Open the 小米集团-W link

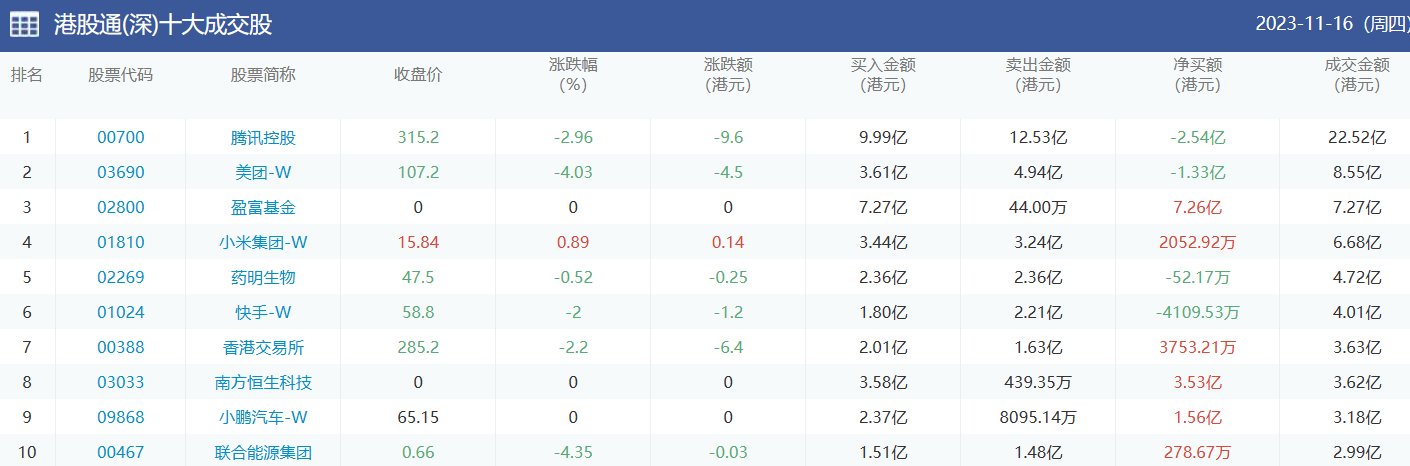[x=263, y=242]
